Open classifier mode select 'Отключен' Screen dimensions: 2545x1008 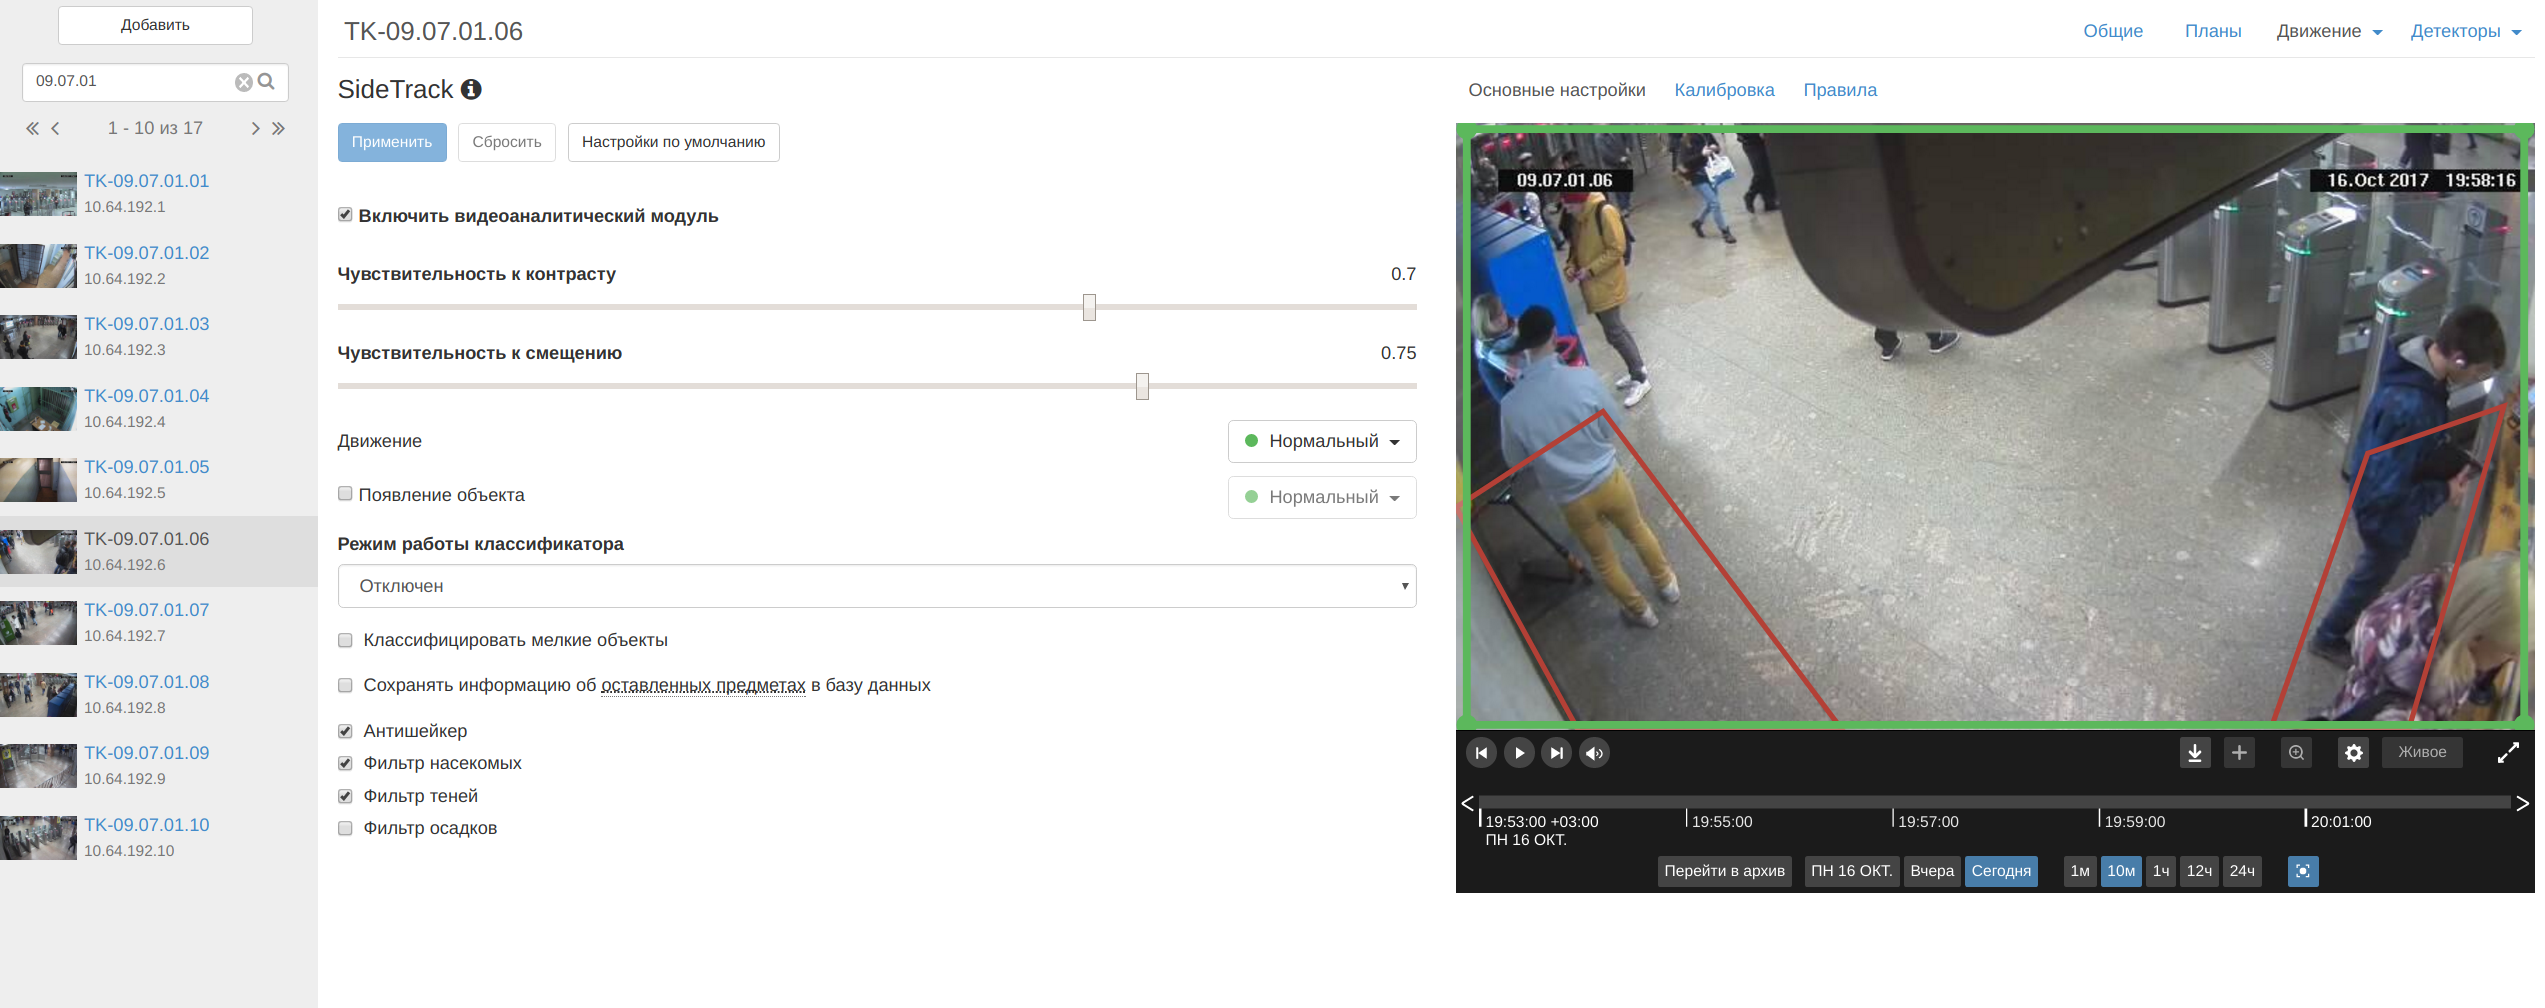tap(877, 586)
